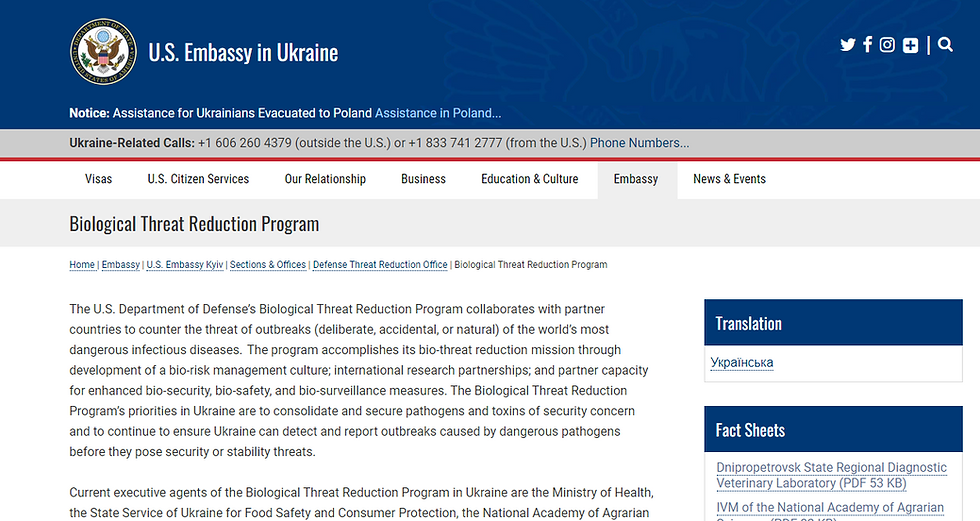
Task: Open the Education & Culture menu
Action: [529, 179]
